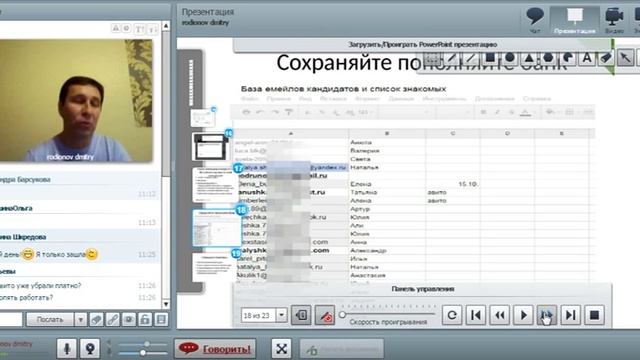Click spreadsheet cell 'Татьяна'

363,192
